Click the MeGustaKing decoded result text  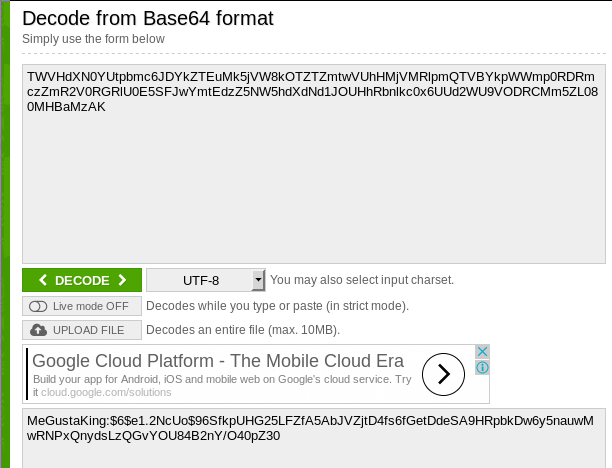[310, 428]
